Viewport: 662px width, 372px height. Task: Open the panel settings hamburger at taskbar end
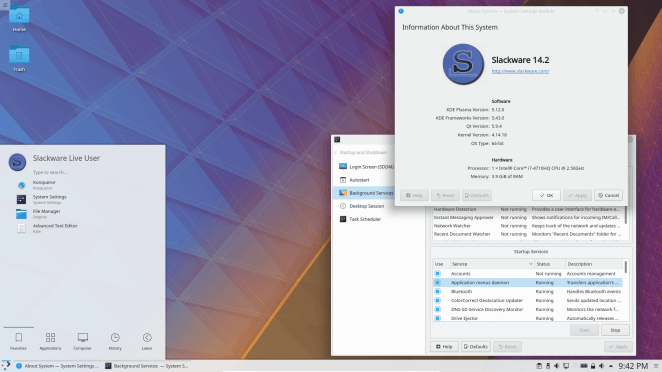[656, 366]
